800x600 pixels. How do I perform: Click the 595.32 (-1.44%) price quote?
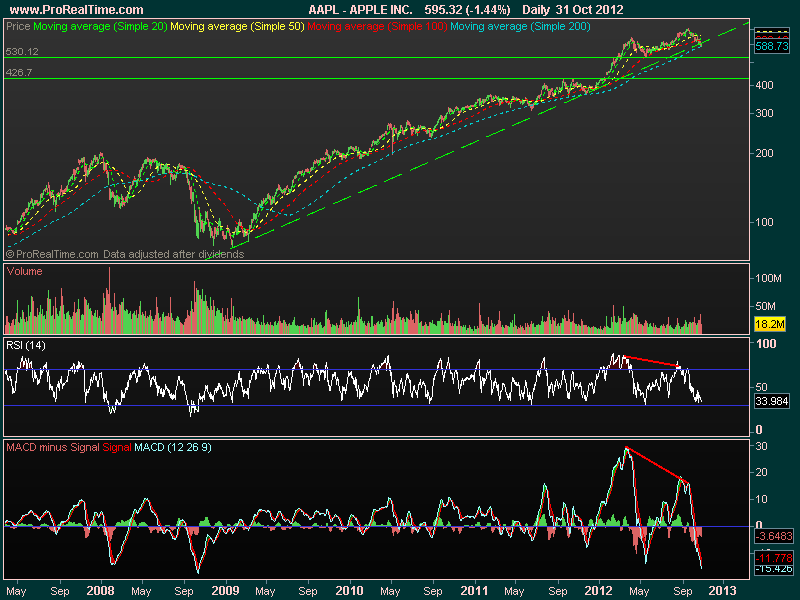pos(467,10)
